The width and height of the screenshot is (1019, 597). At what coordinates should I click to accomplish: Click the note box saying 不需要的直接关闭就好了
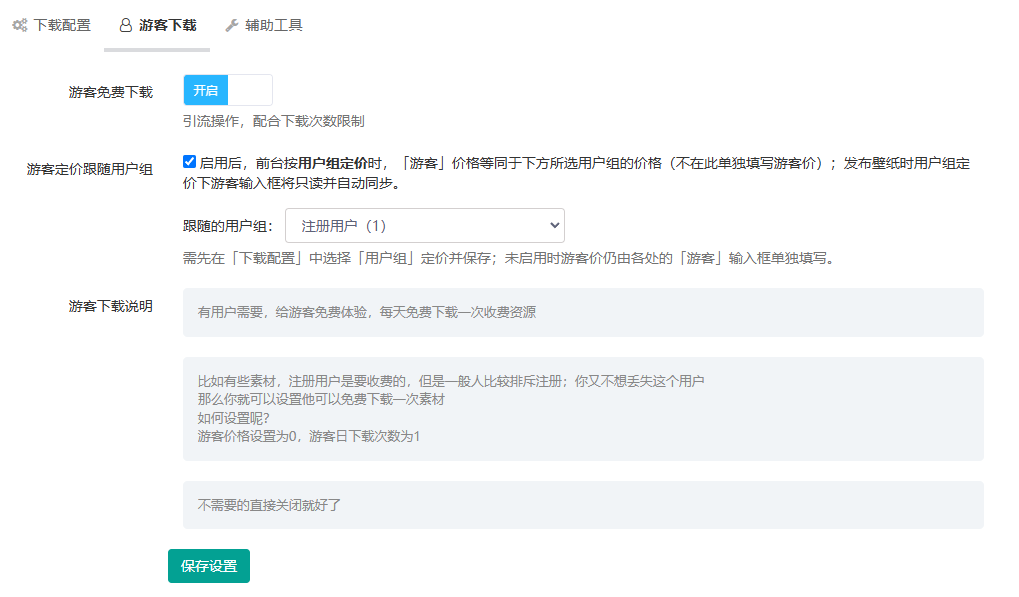[x=583, y=505]
